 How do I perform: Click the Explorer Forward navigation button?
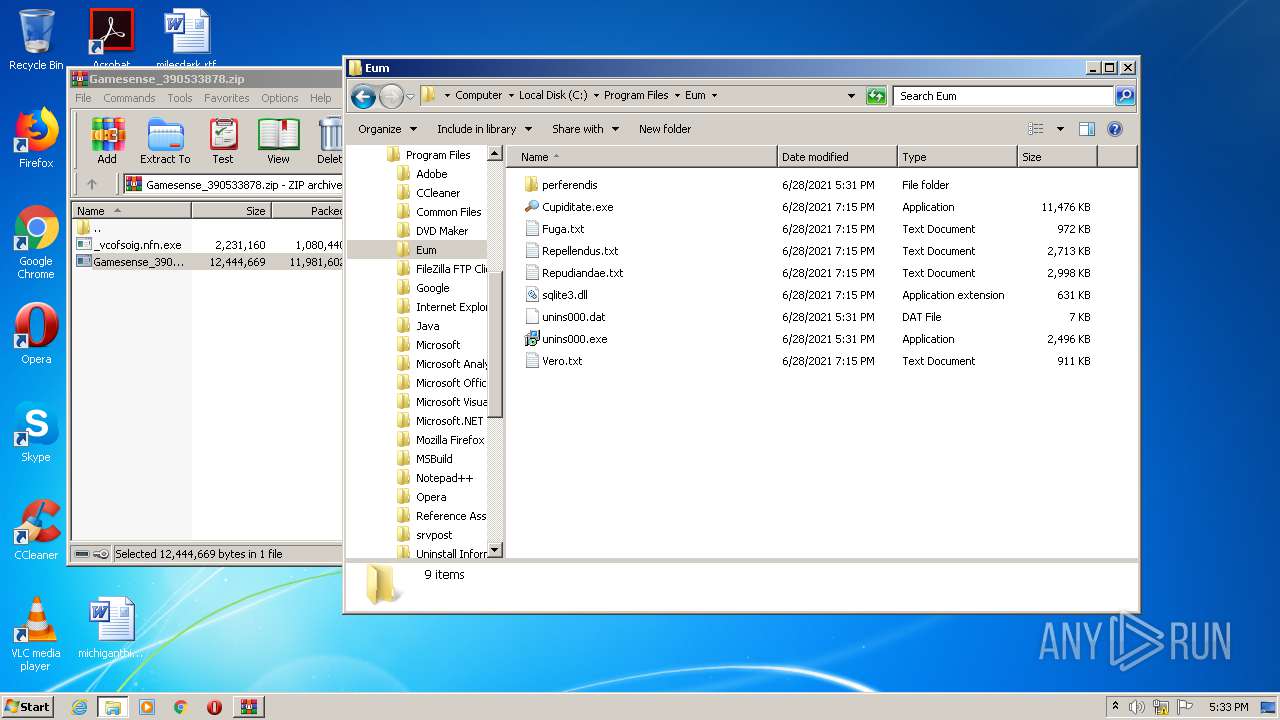pos(391,96)
